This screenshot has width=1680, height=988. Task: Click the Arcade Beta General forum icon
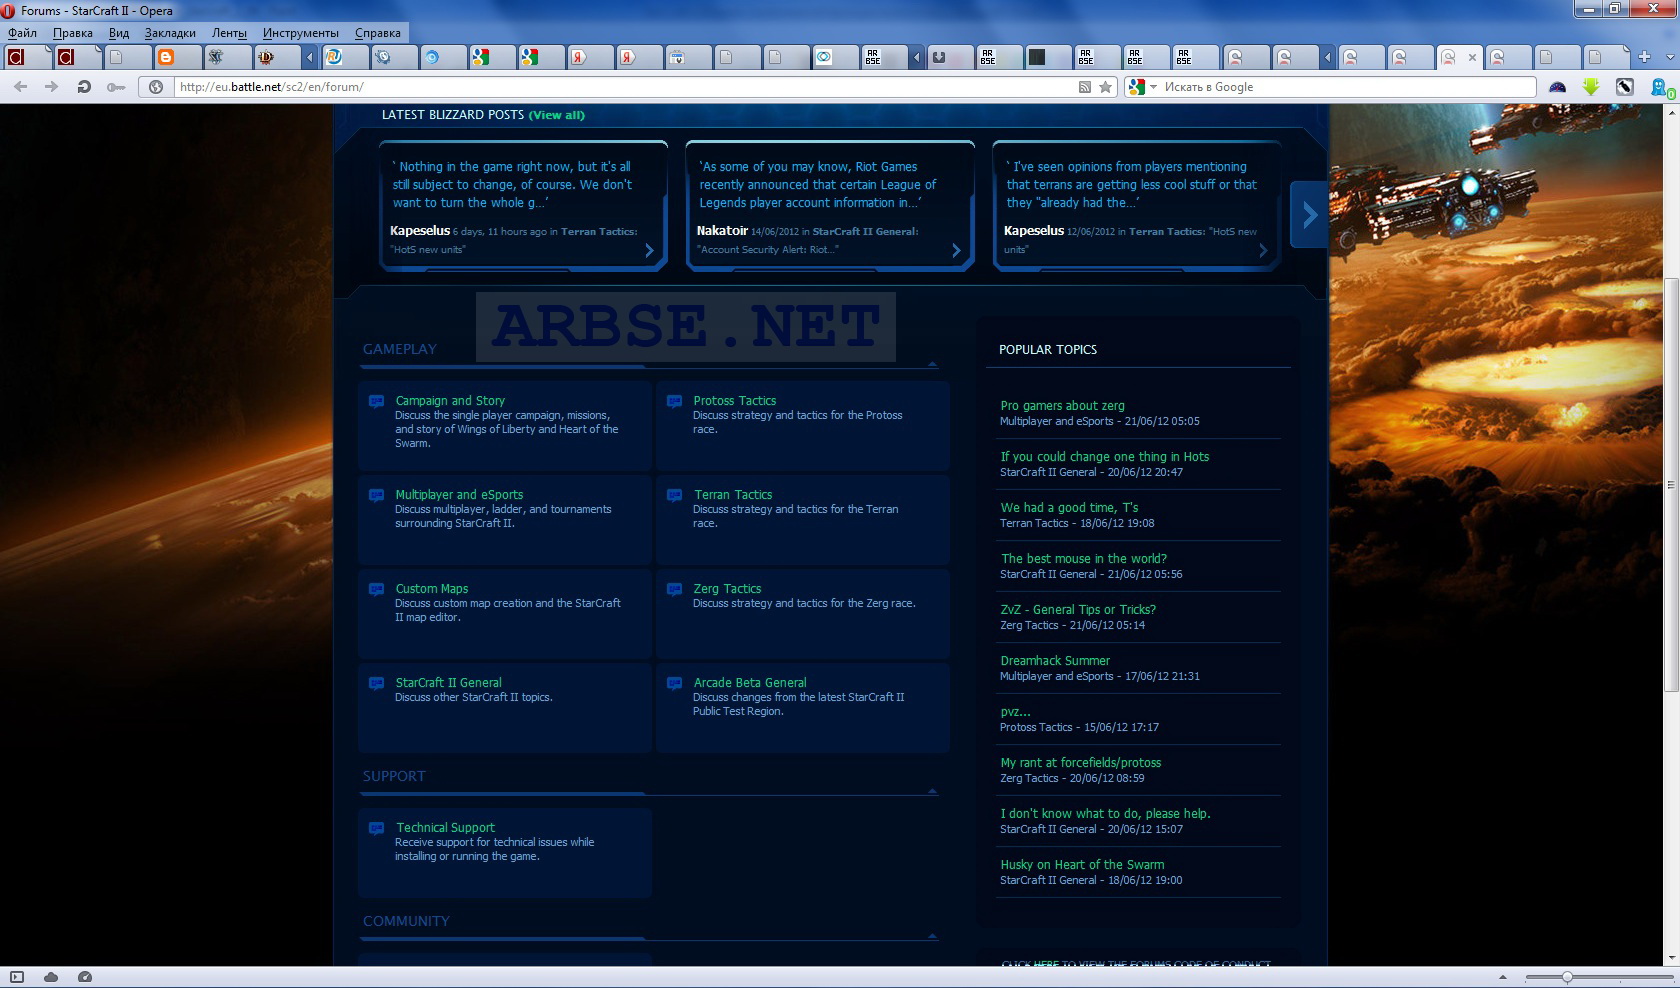point(674,683)
